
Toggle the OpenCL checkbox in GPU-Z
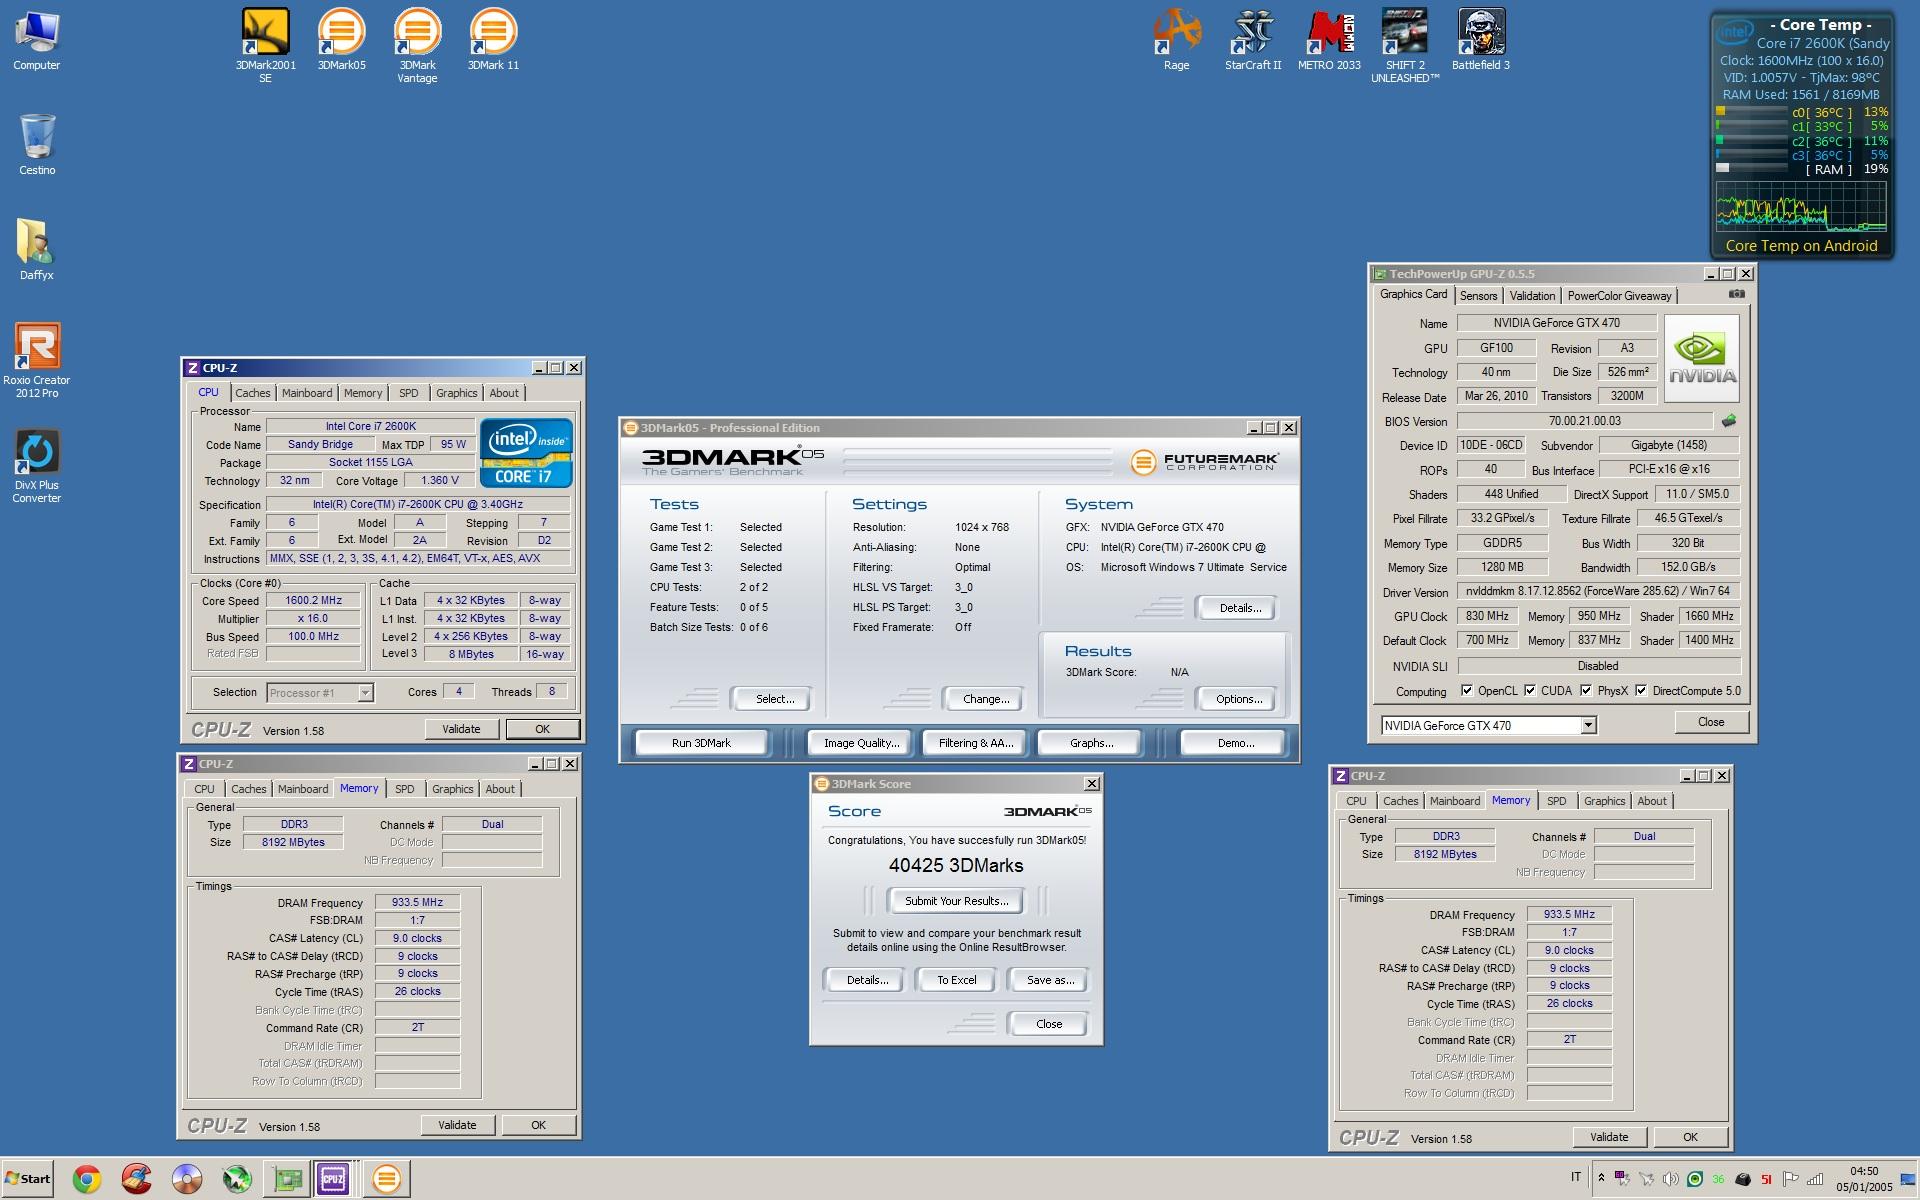[1467, 690]
